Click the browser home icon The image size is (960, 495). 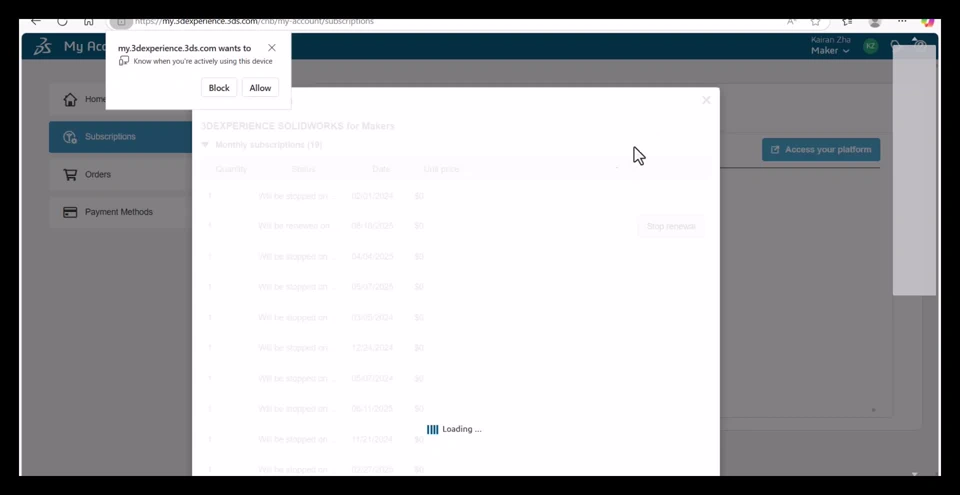(89, 21)
